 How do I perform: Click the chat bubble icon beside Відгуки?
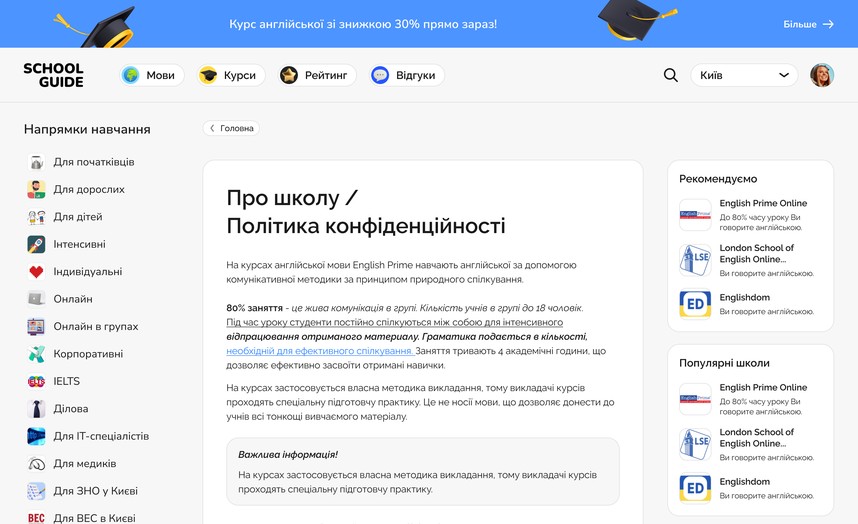pos(380,75)
